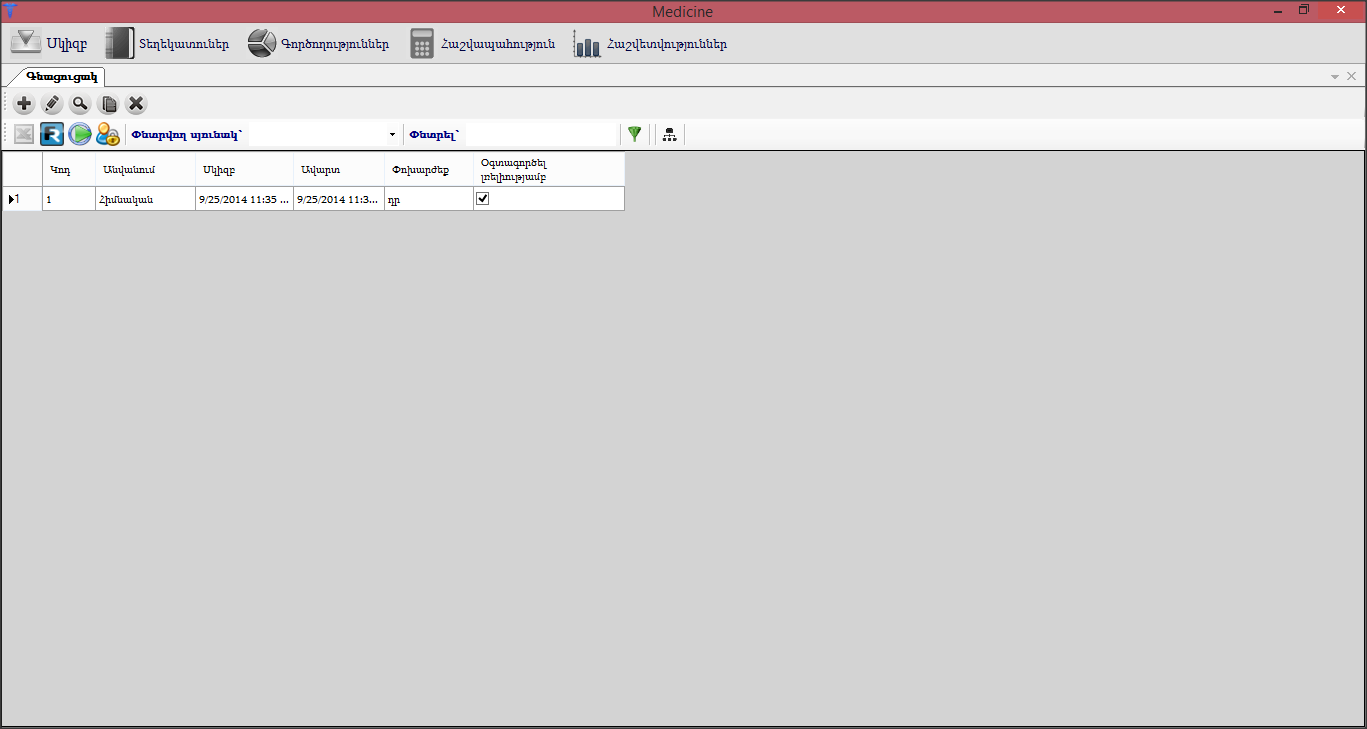1367x729 pixels.
Task: Click the copy record icon
Action: pos(108,104)
